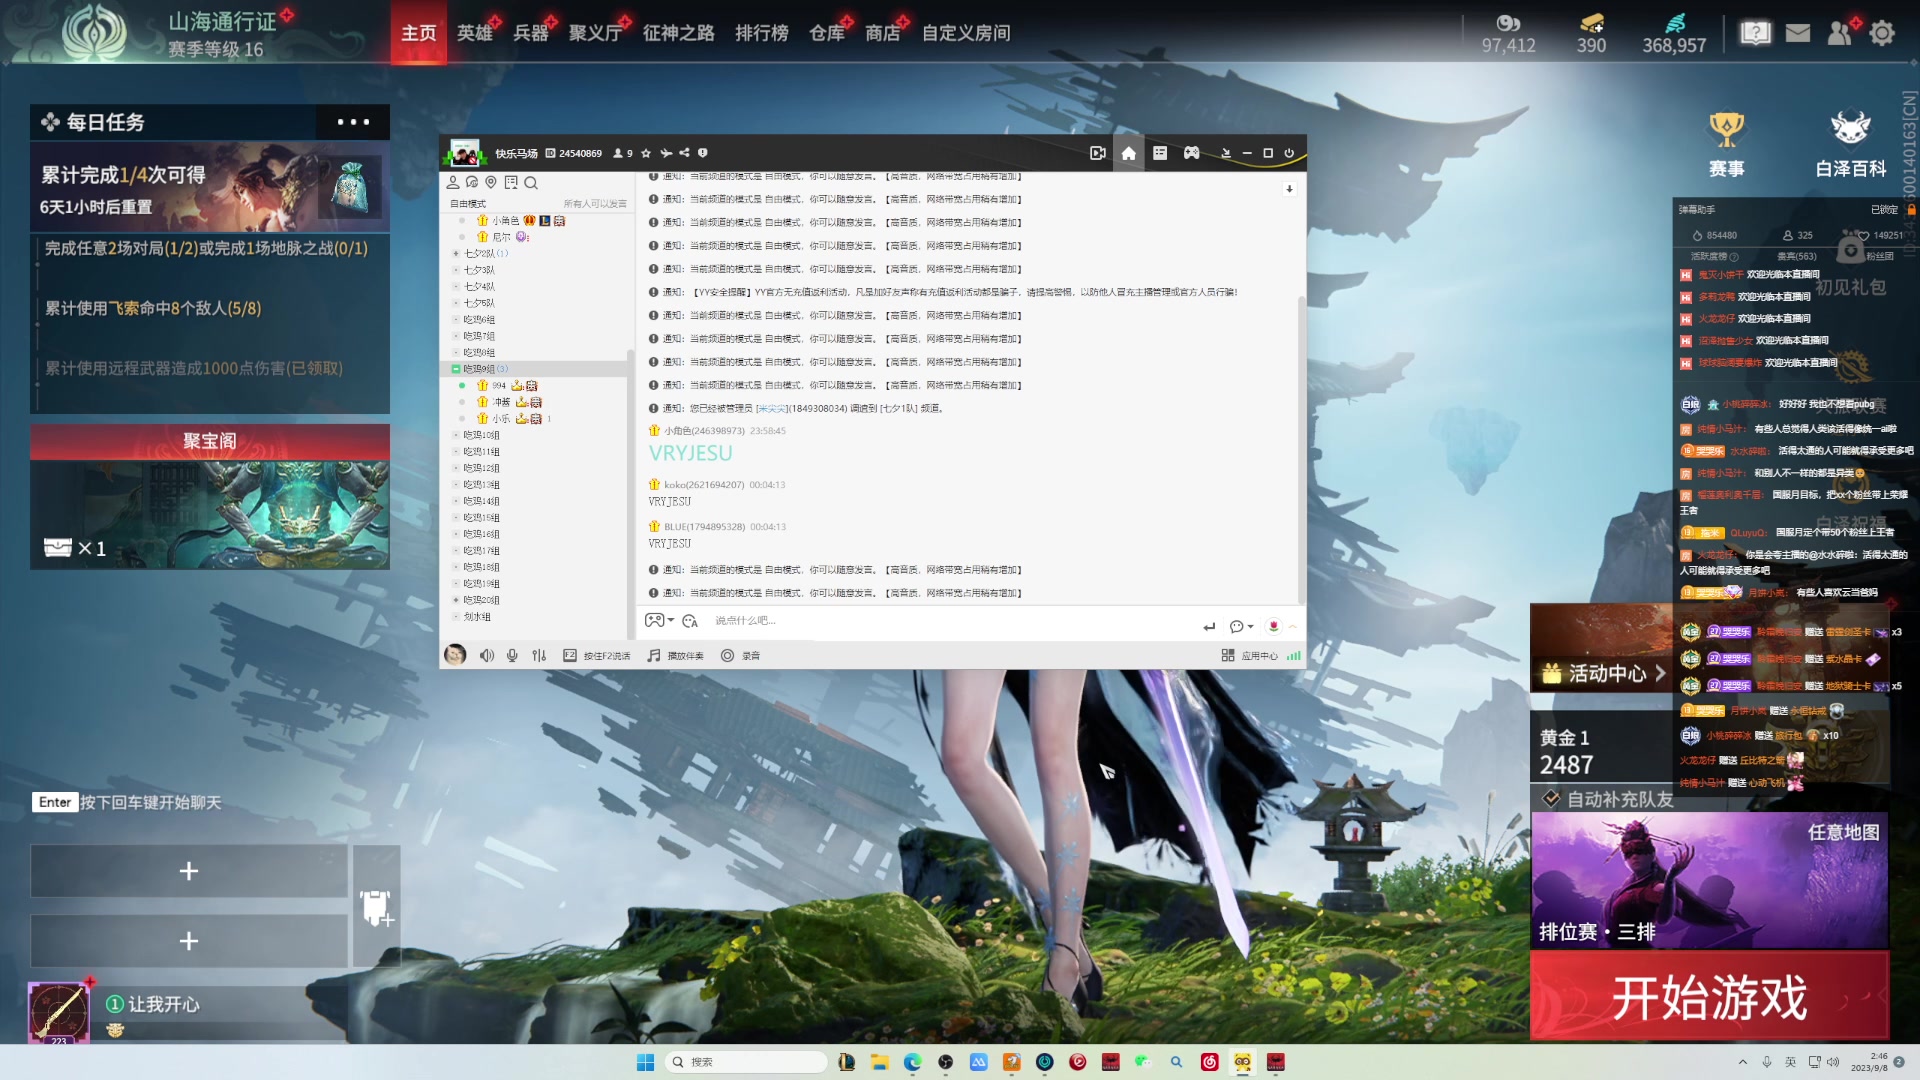Send the chat message with enter arrow
The width and height of the screenshot is (1920, 1080).
1209,627
